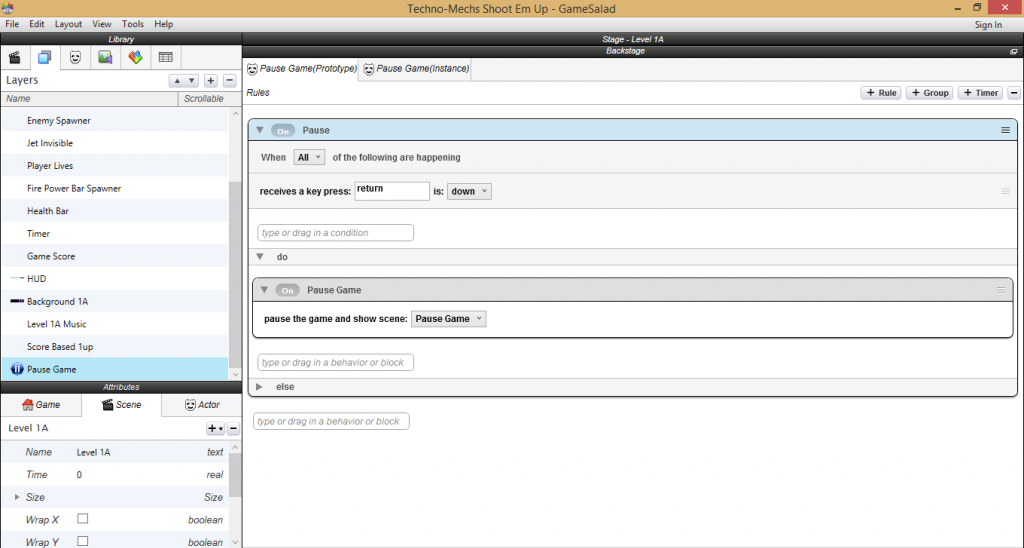1024x548 pixels.
Task: Open the Behaviors library tab icon
Action: (x=135, y=57)
